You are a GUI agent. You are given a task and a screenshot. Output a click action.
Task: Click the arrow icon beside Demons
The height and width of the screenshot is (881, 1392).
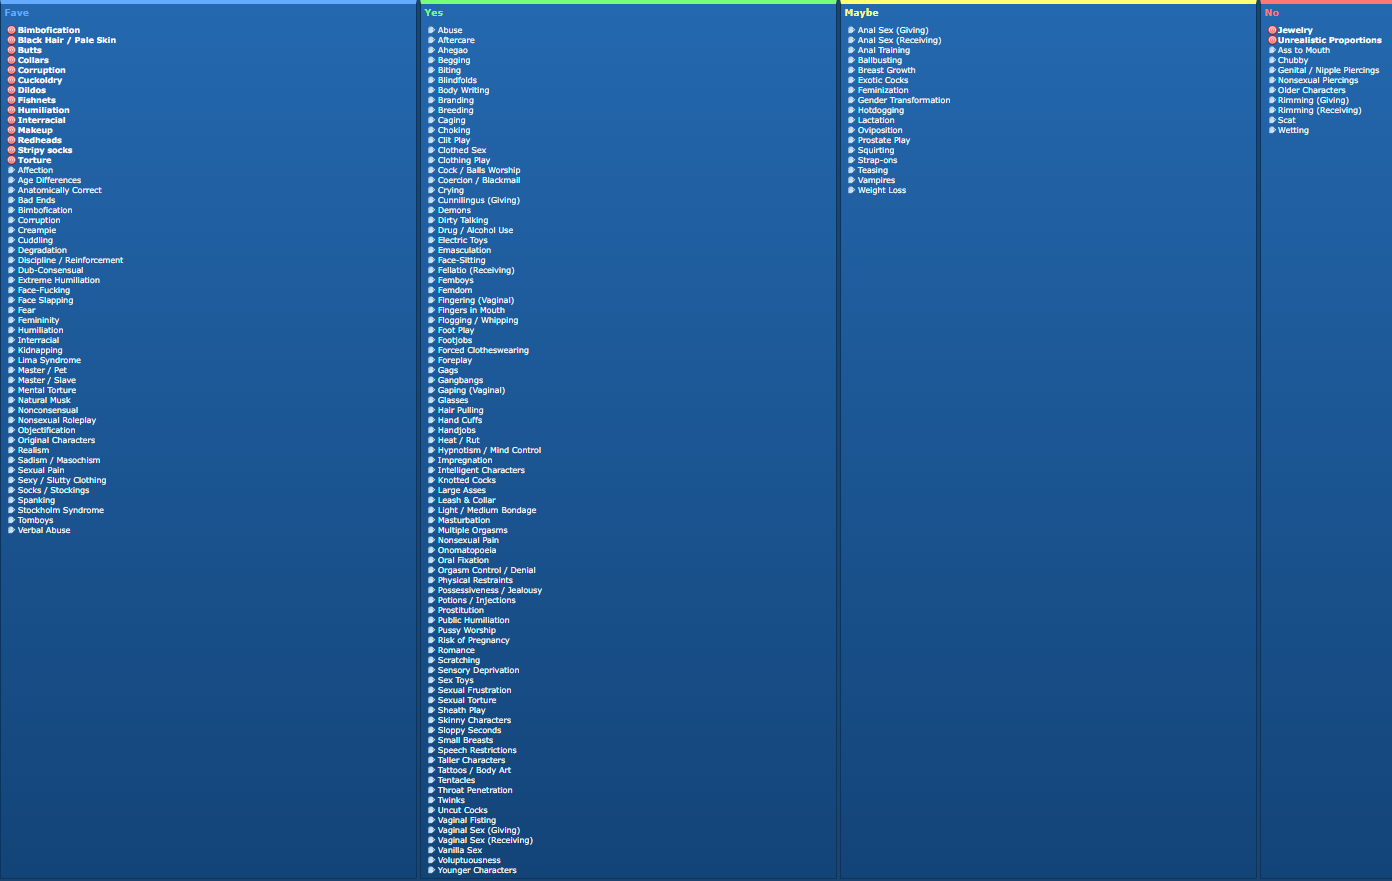click(x=432, y=210)
